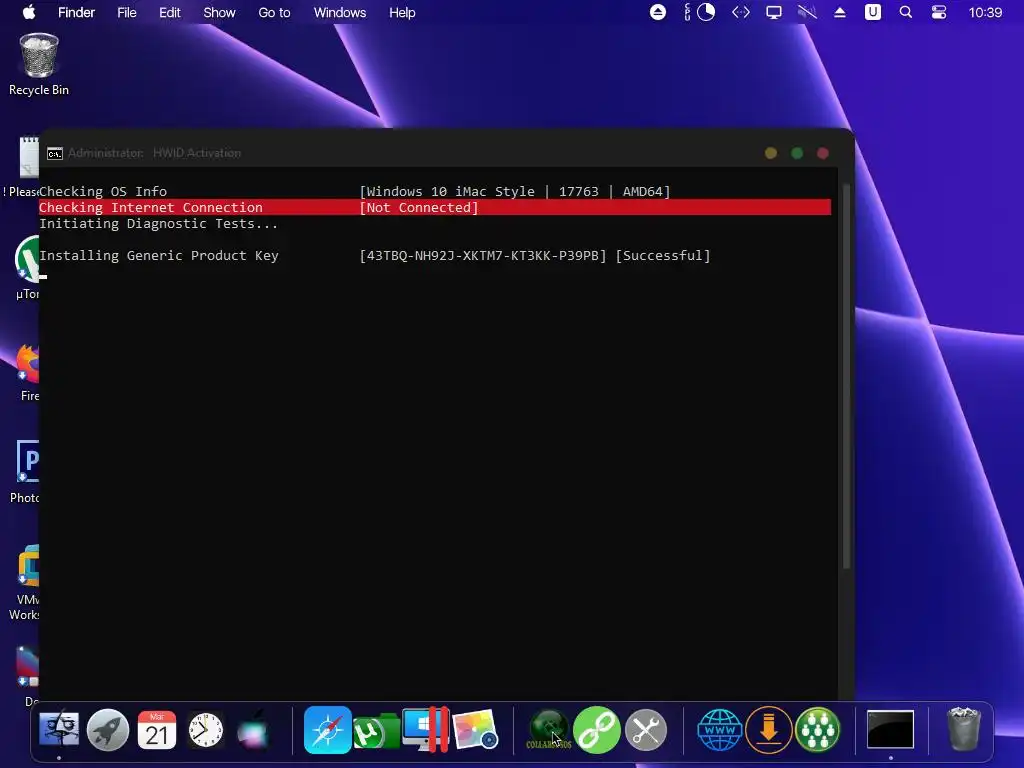The width and height of the screenshot is (1024, 768).
Task: Click the console window vertical scrollbar
Action: click(x=846, y=377)
